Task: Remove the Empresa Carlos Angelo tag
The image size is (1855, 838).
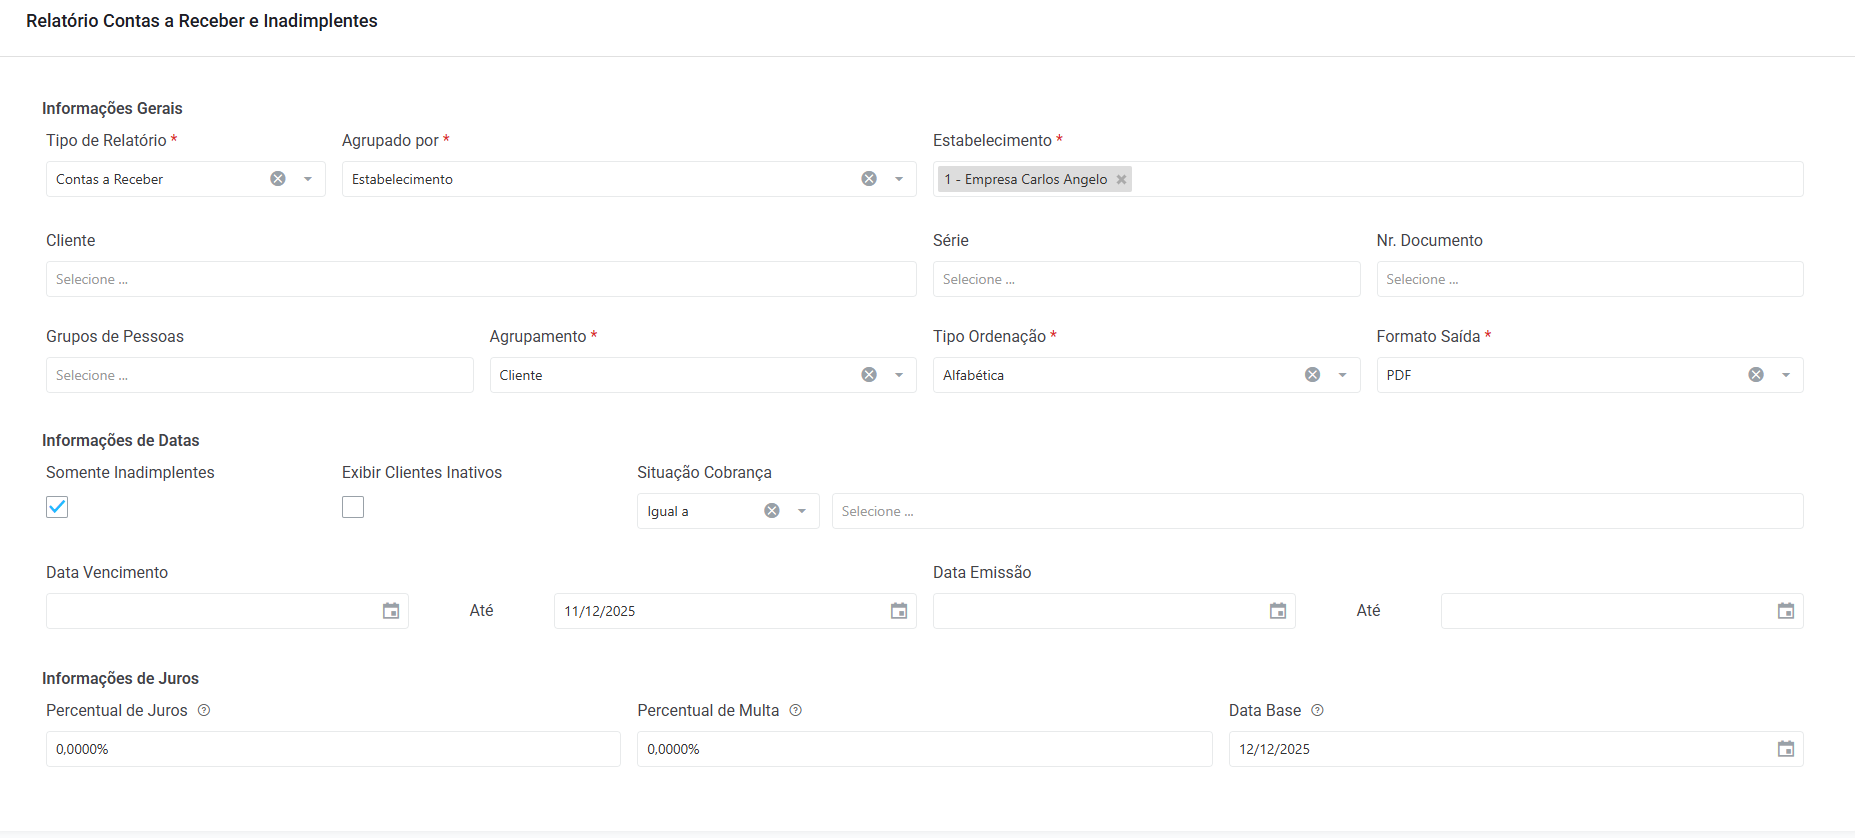Action: [1121, 180]
